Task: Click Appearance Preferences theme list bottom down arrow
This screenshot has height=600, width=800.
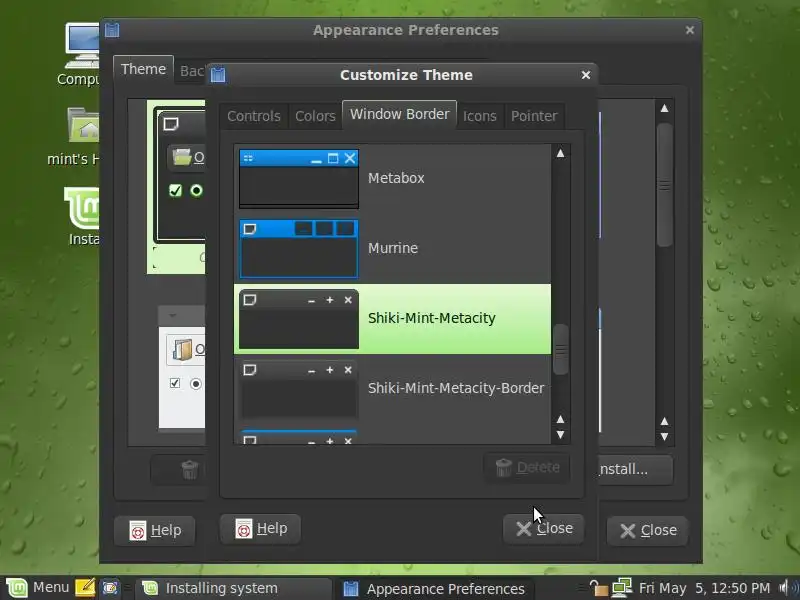Action: coord(664,437)
